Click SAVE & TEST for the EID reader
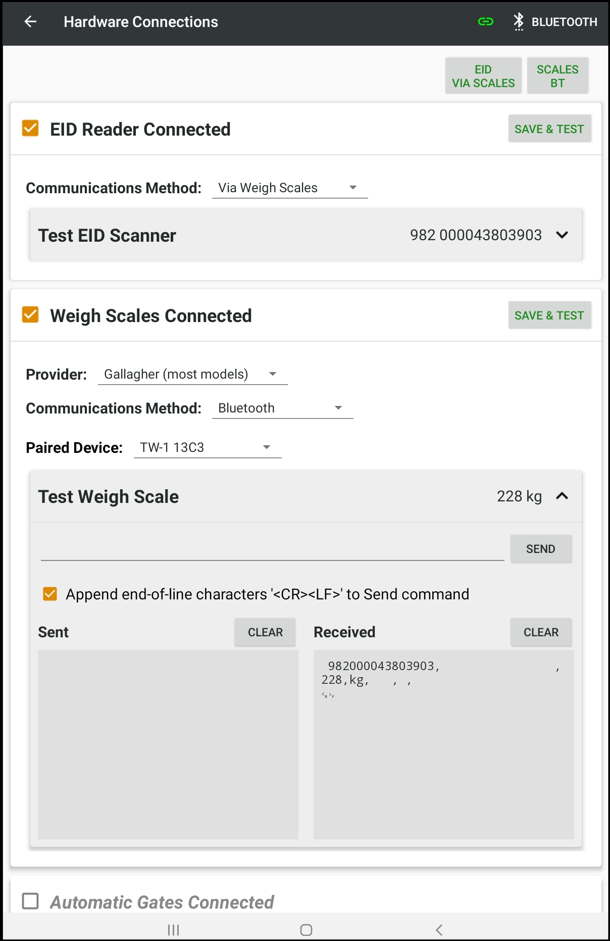610x941 pixels. pyautogui.click(x=549, y=128)
